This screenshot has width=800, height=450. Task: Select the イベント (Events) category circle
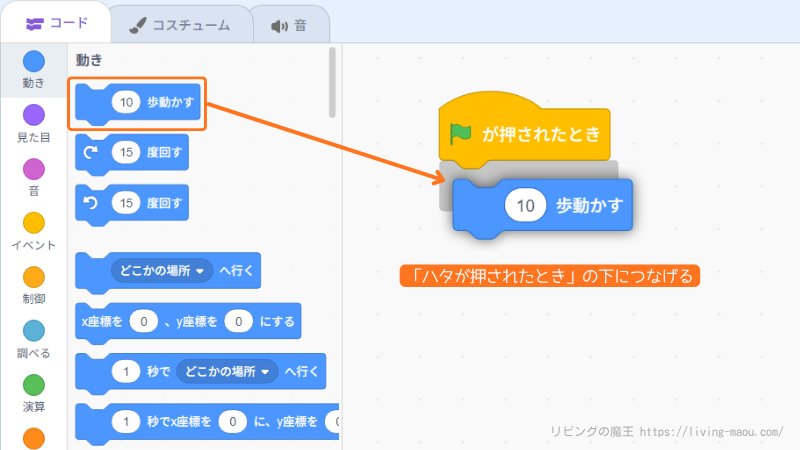pyautogui.click(x=34, y=223)
